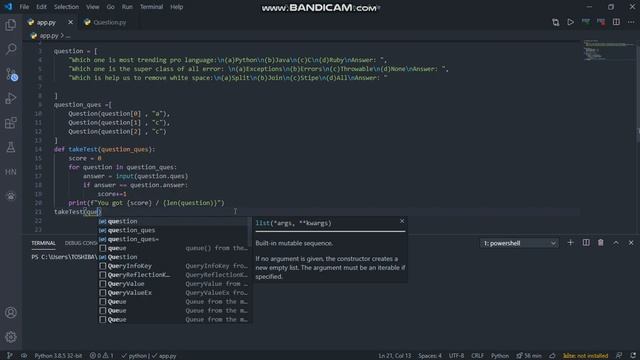Open the Terminal menu
Screen dimensions: 640x360
click(x=151, y=7)
